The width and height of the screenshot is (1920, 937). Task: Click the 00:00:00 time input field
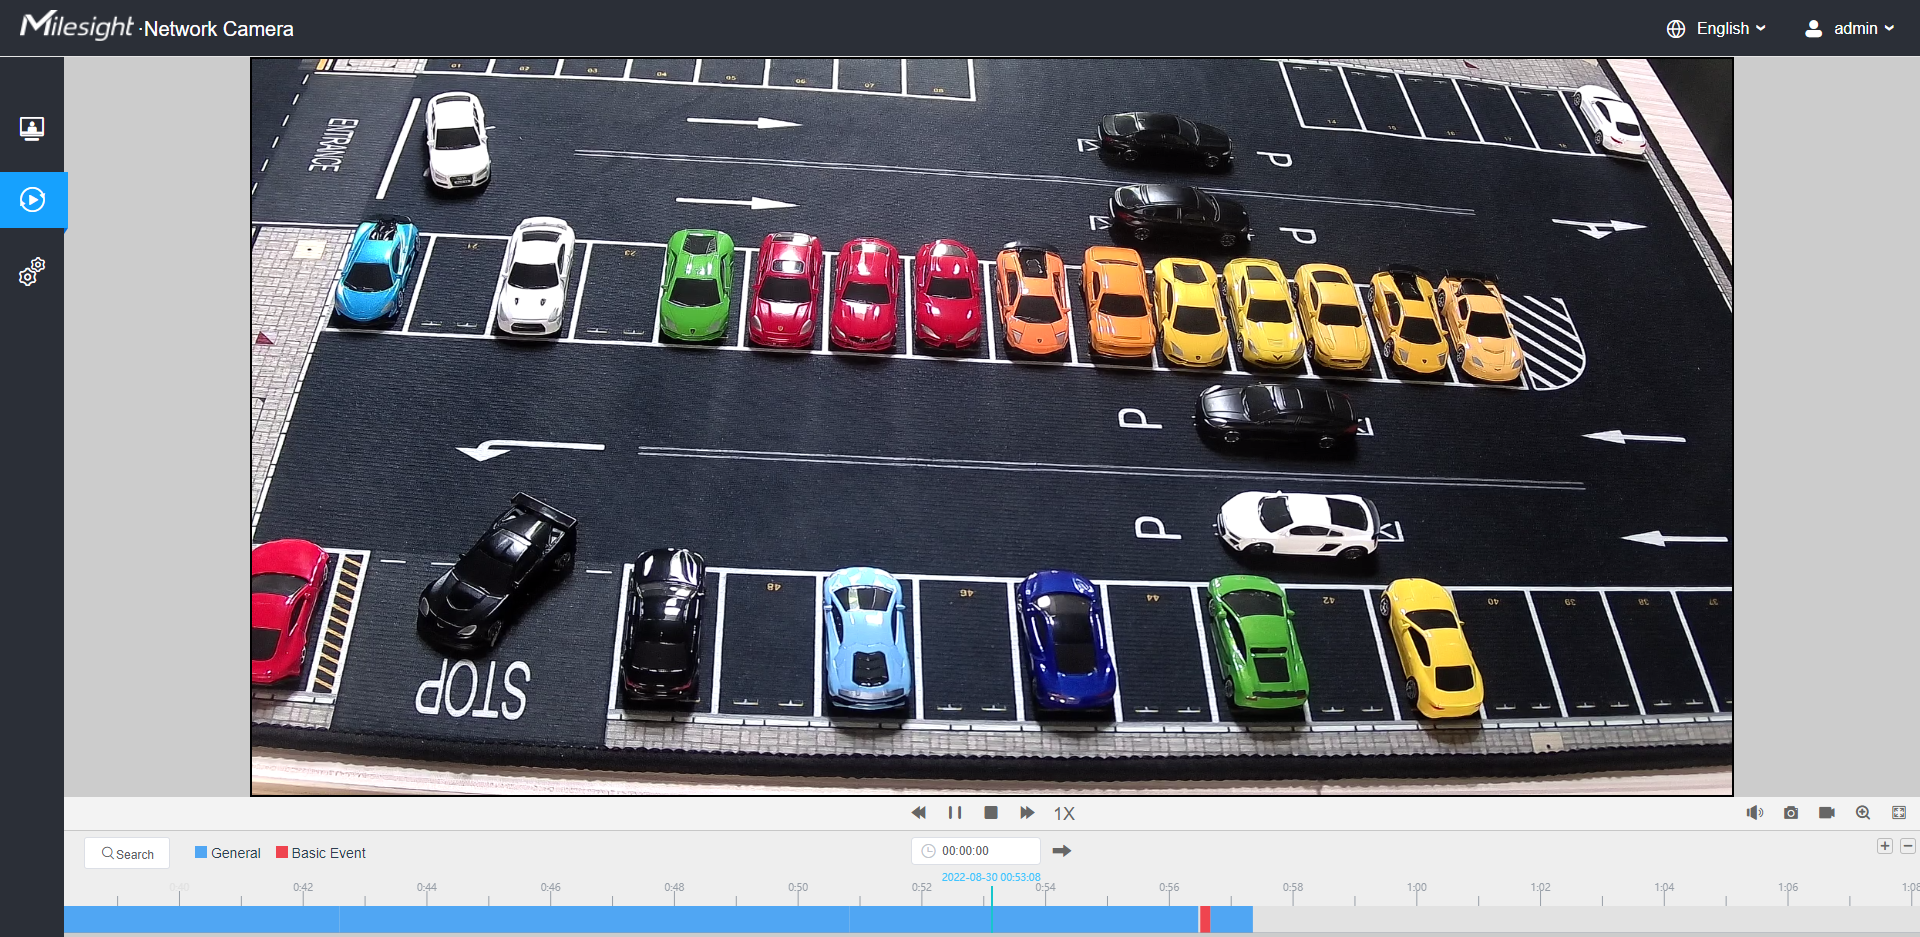click(x=976, y=851)
